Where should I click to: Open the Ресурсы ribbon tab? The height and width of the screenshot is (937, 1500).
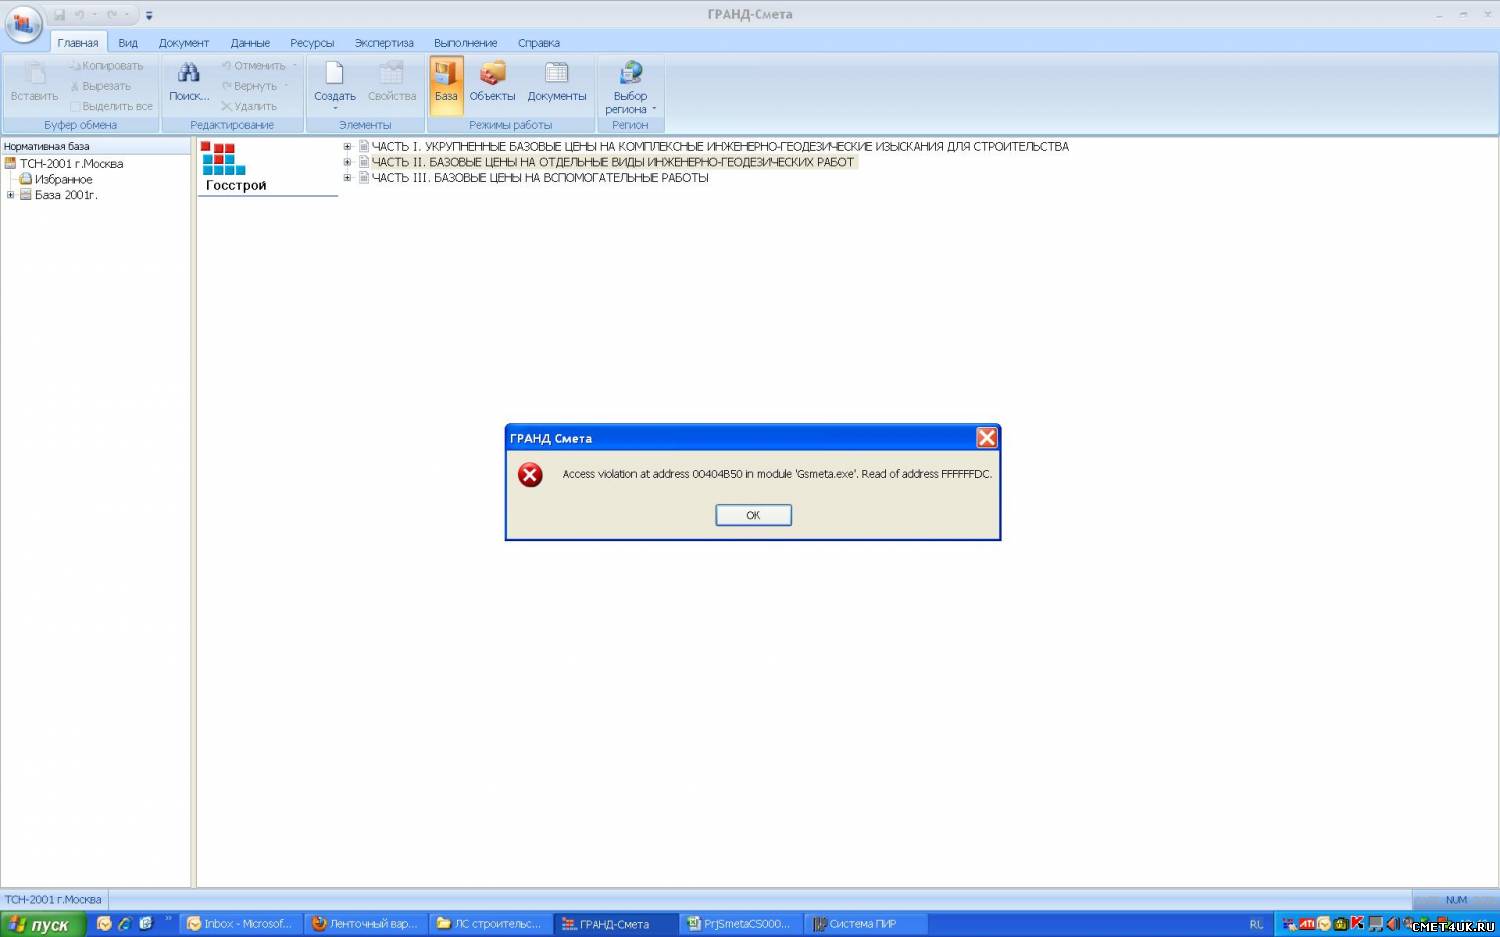point(312,43)
